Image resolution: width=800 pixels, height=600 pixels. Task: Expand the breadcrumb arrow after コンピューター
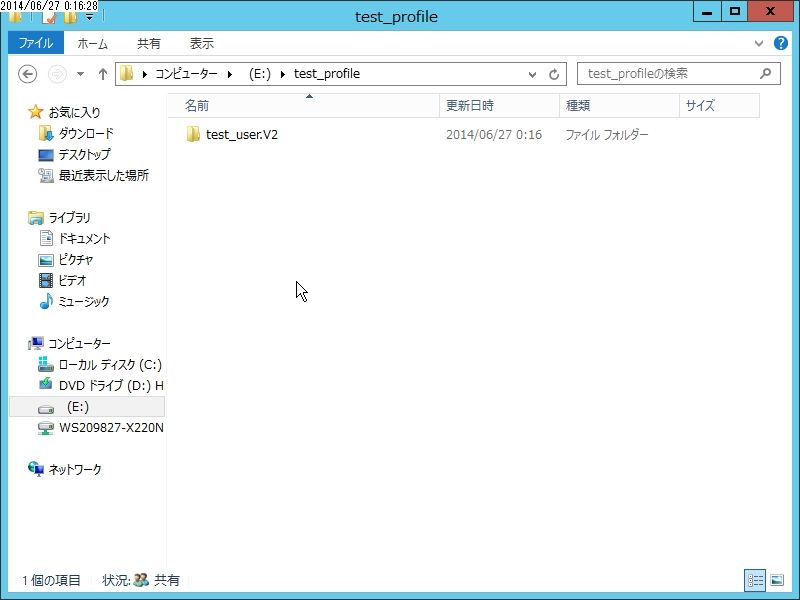tap(230, 74)
